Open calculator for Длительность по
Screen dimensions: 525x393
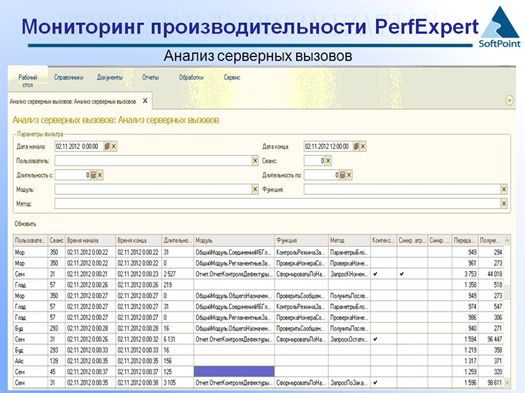pos(343,175)
